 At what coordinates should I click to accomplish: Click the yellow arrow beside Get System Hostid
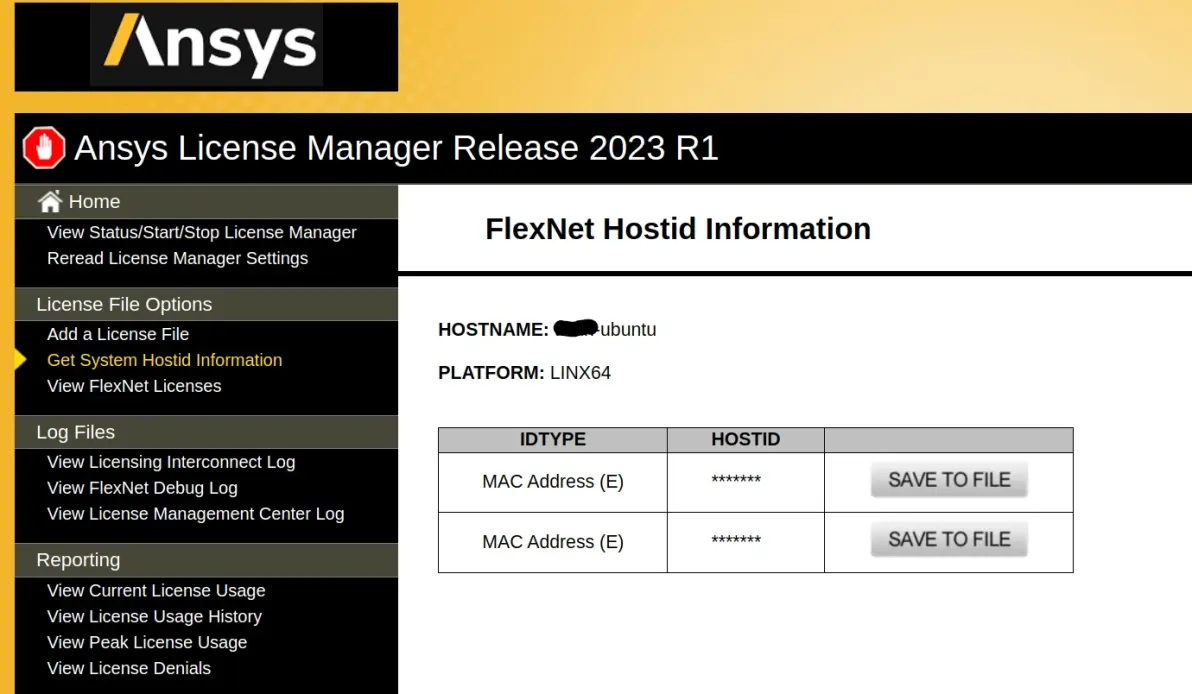21,360
